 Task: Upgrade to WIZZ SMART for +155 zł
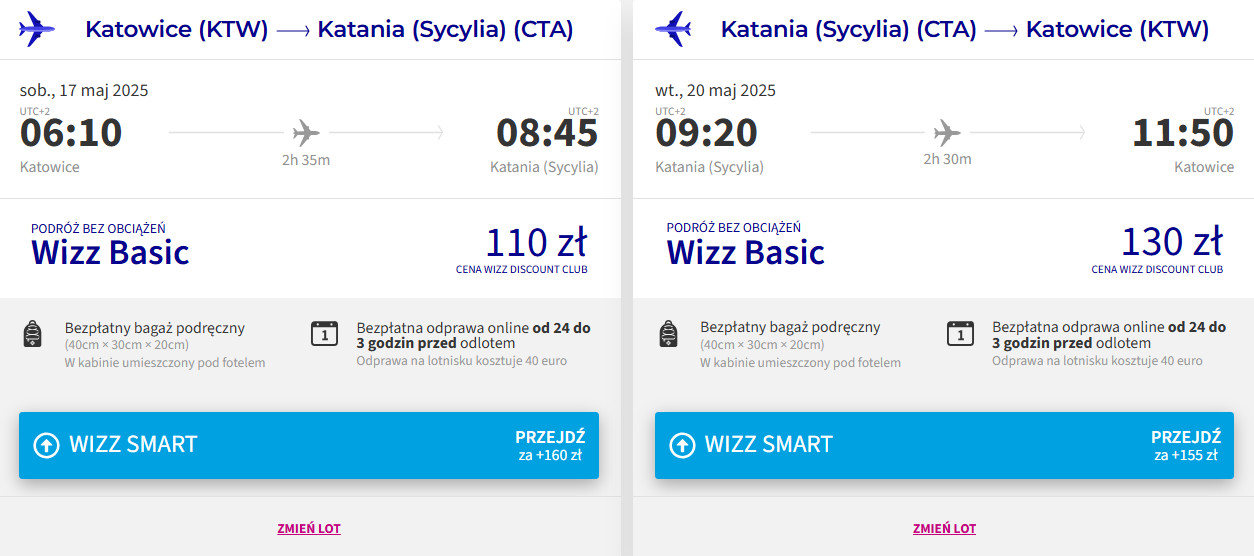tap(943, 445)
